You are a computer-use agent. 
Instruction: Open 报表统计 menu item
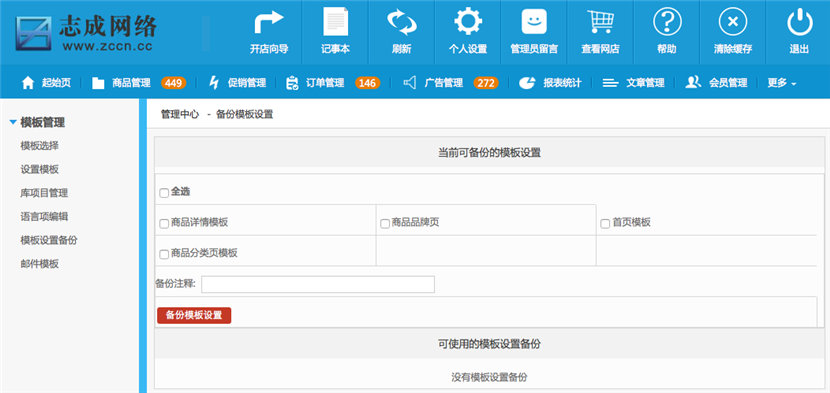562,83
